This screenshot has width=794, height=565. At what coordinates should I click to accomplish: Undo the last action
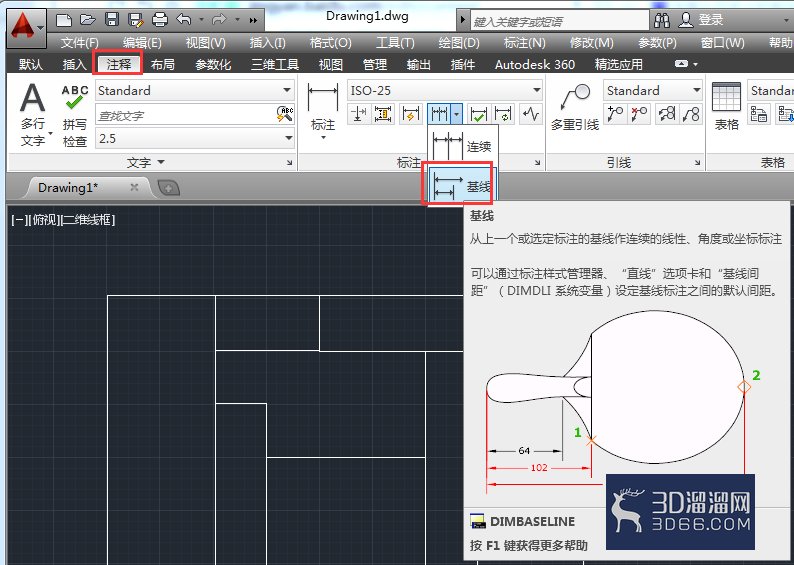(184, 20)
